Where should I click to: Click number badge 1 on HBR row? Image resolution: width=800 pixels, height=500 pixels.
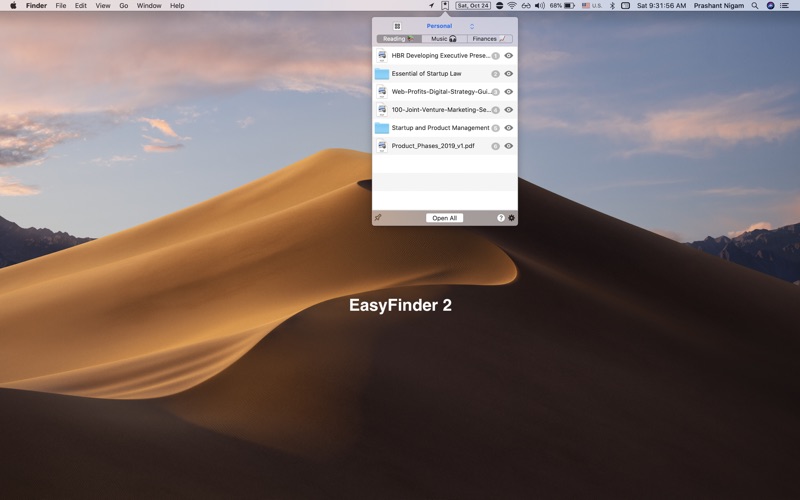495,56
